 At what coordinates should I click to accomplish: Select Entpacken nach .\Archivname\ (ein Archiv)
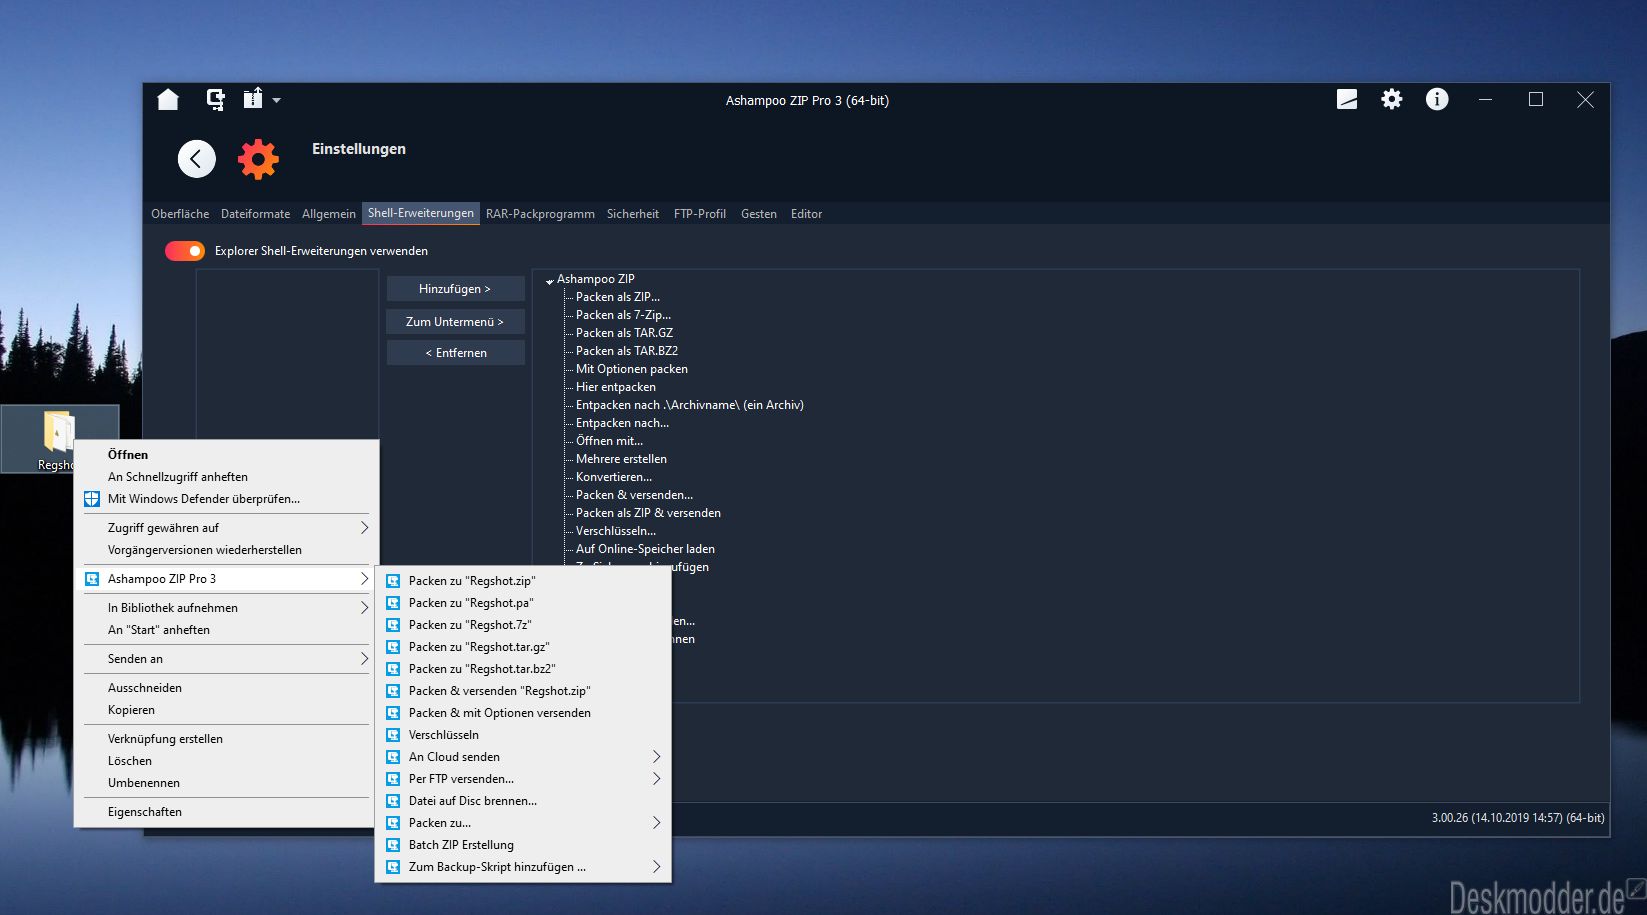click(x=689, y=405)
